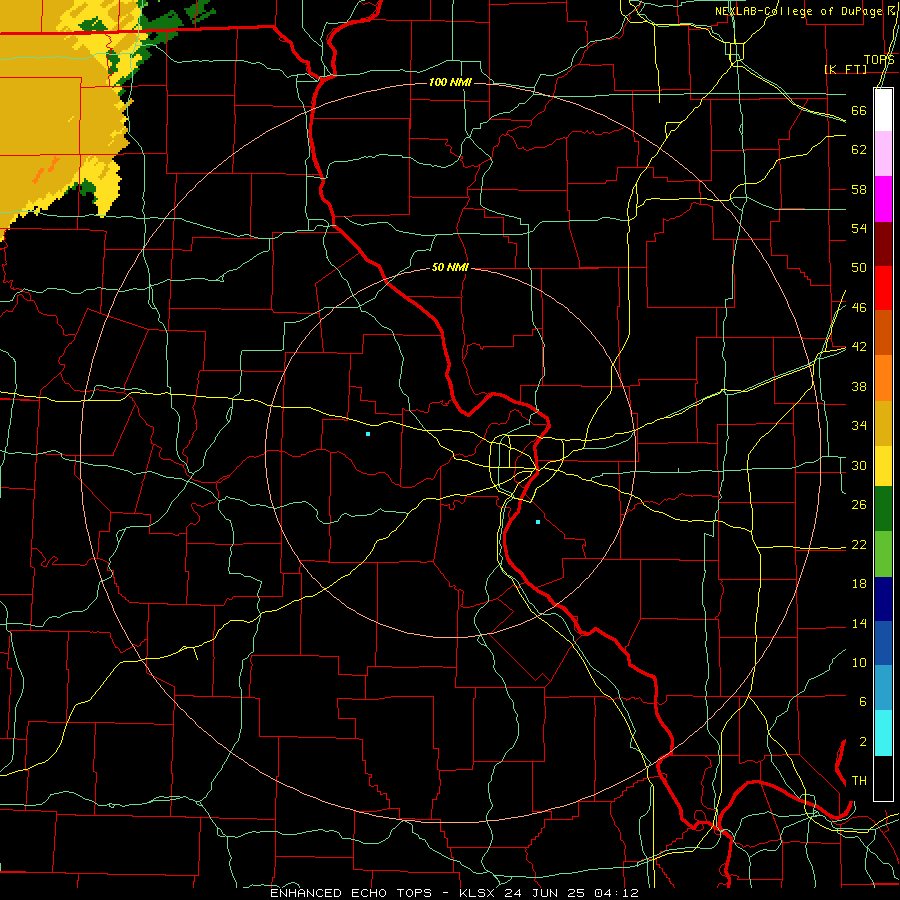Click the [K FT] units label
Screen dimensions: 900x900
click(845, 69)
